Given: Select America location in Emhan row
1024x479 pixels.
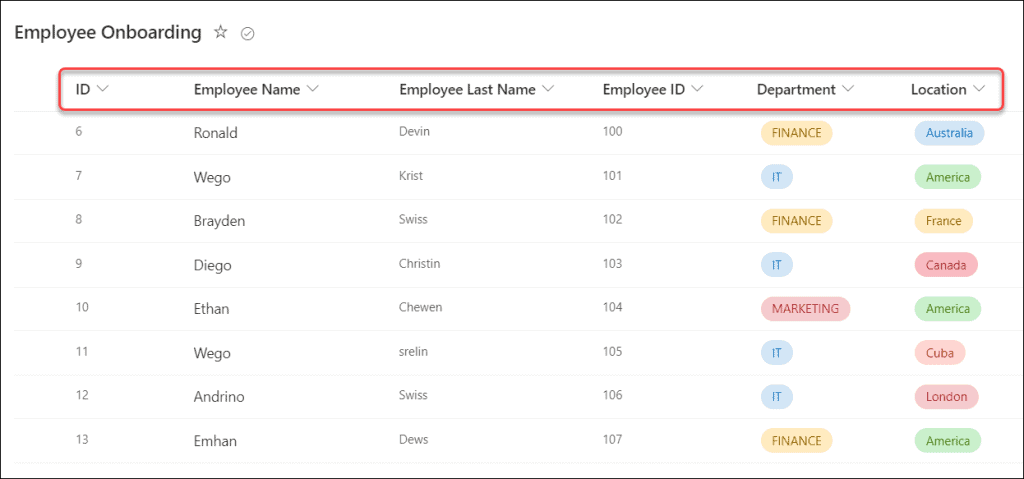Looking at the screenshot, I should 948,440.
